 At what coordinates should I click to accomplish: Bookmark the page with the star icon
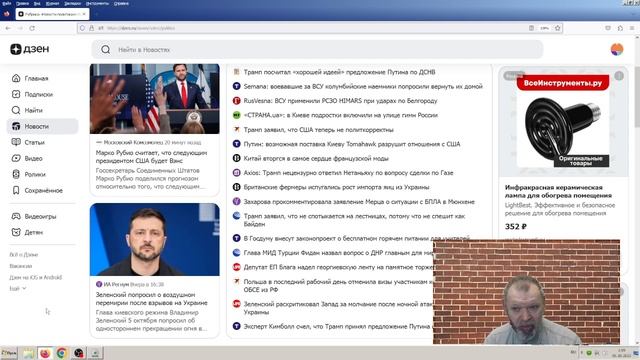(x=558, y=28)
